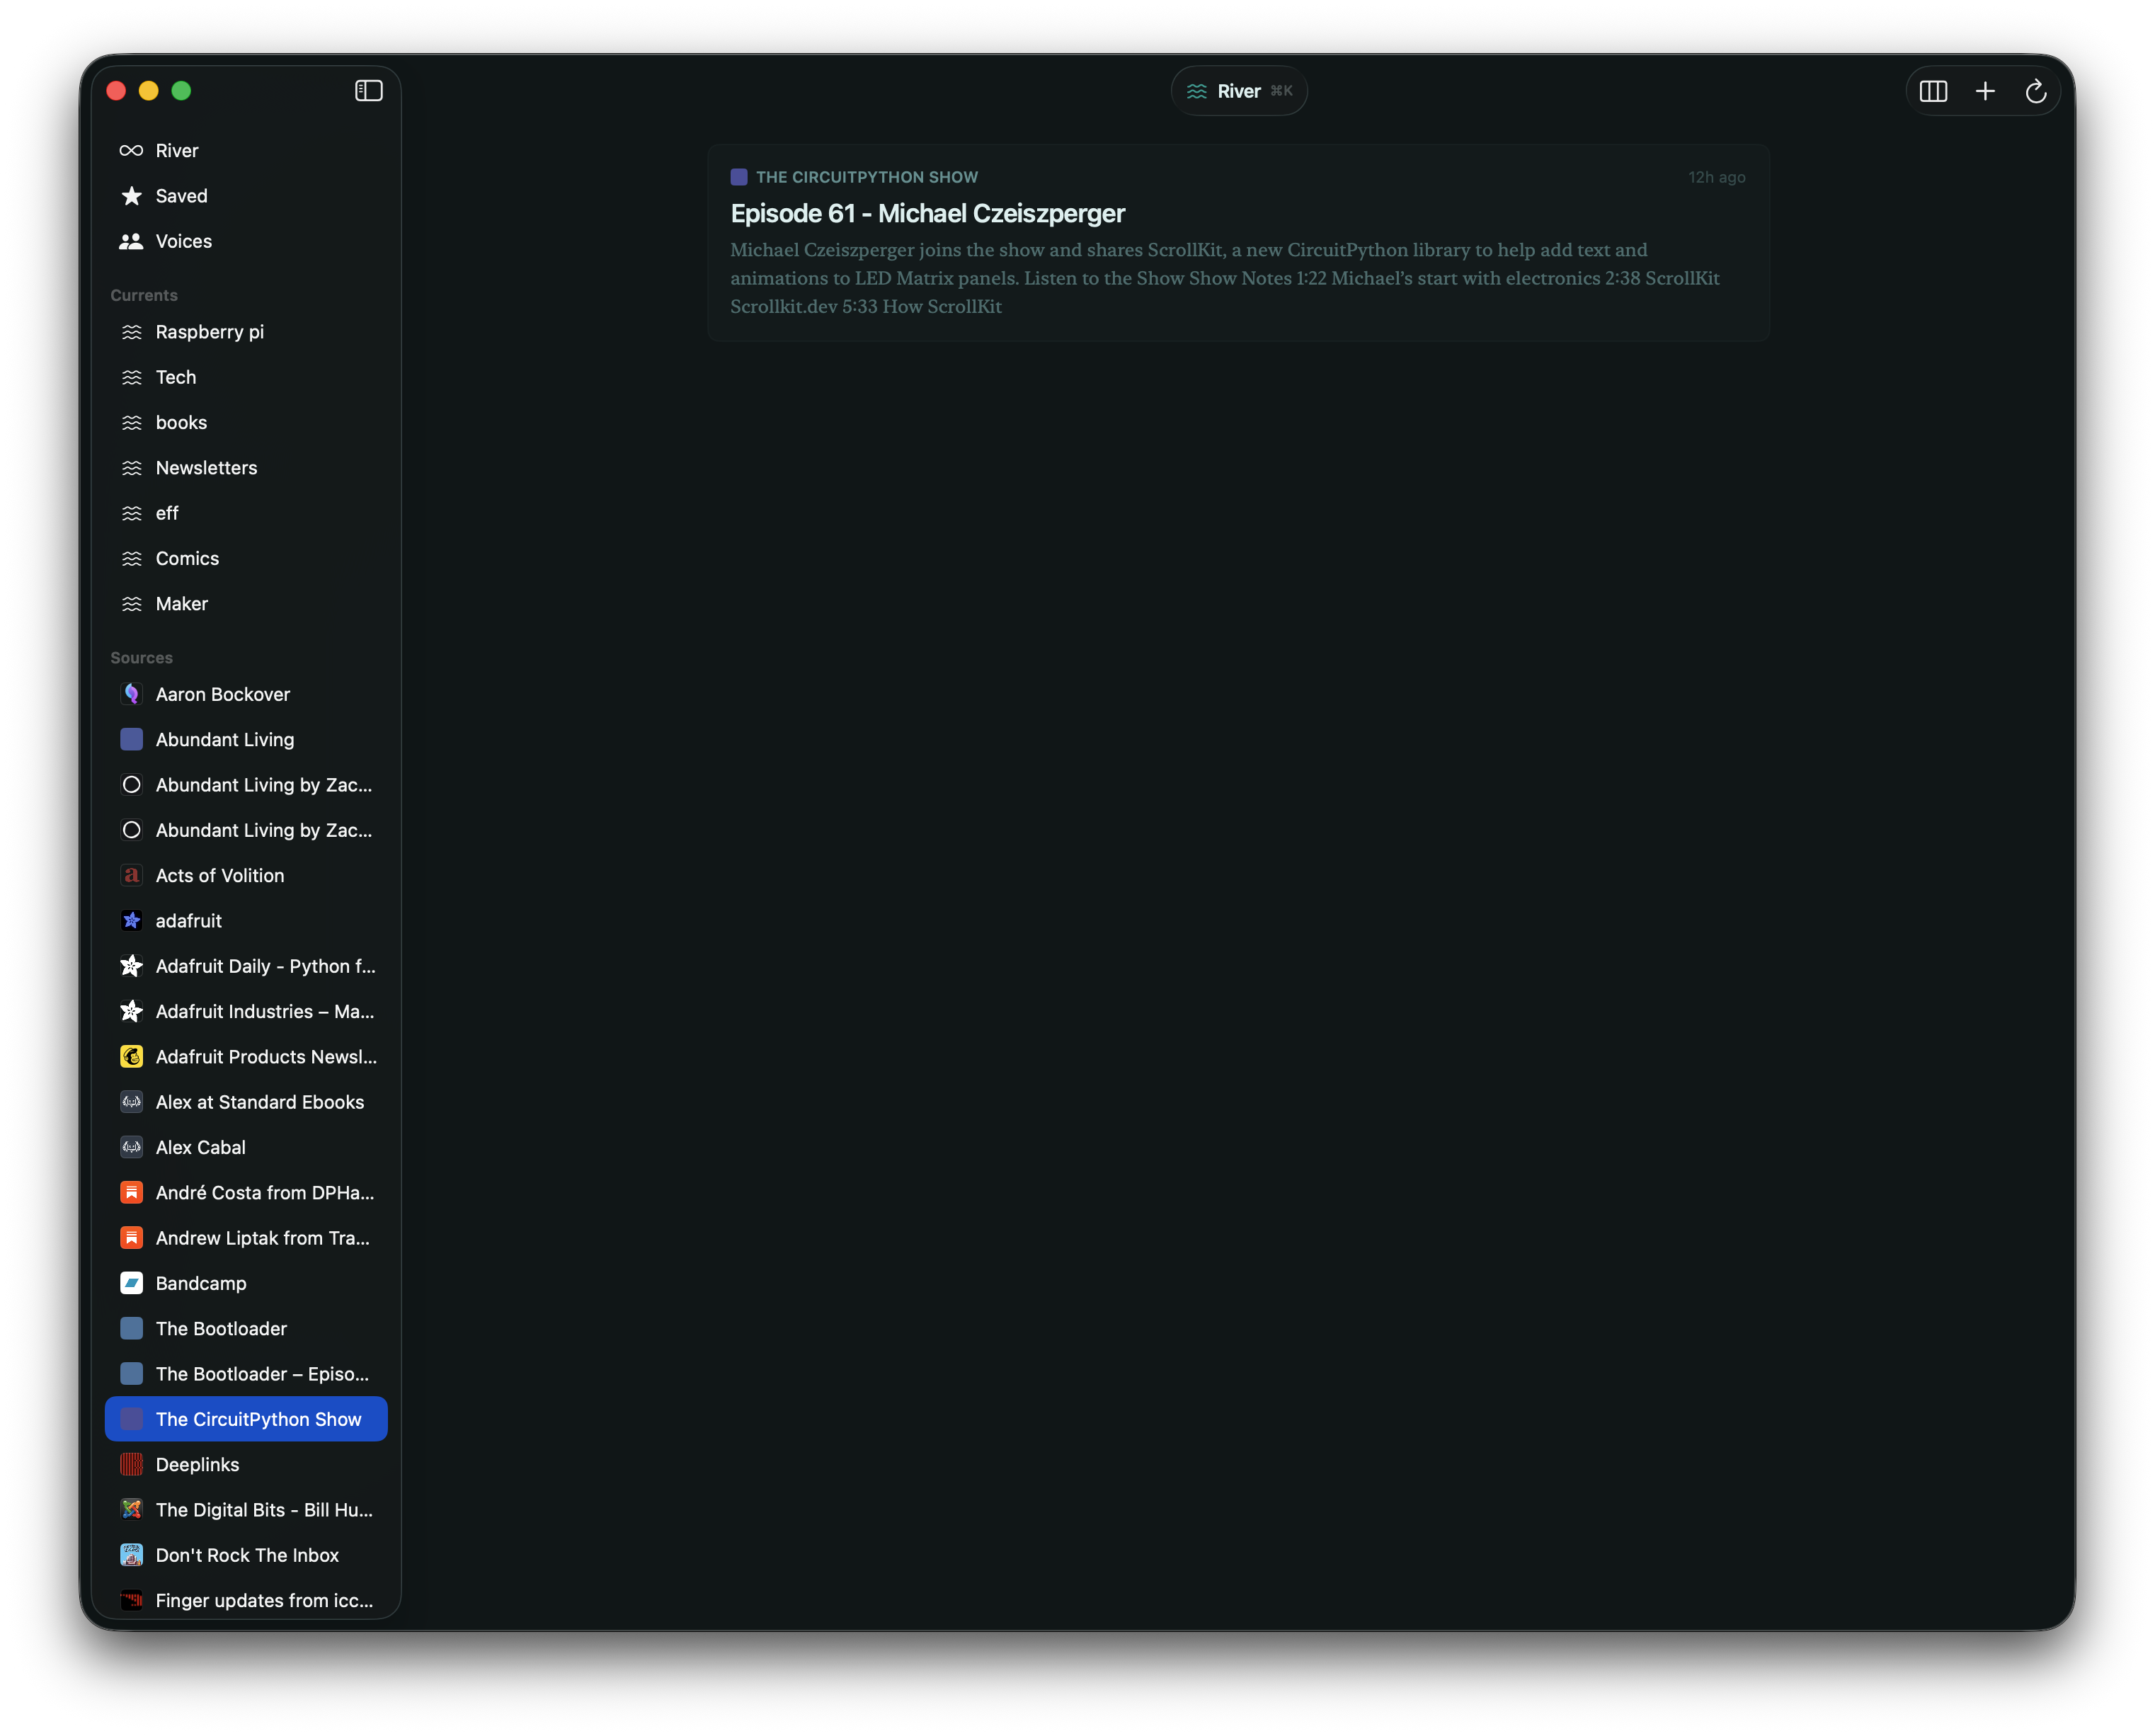Click the Adafruit Industries flower icon

(131, 1011)
